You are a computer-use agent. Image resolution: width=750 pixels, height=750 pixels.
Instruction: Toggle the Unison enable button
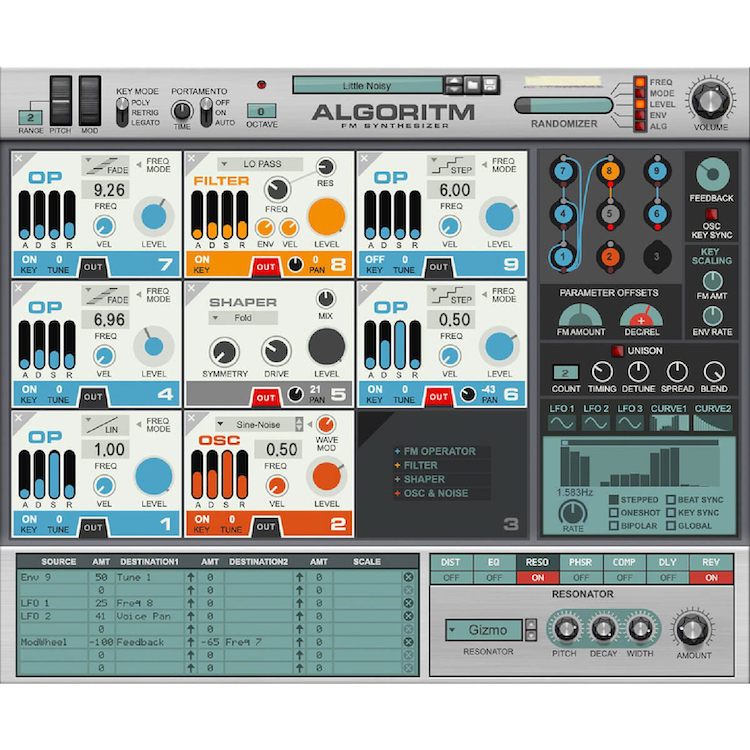click(x=618, y=351)
